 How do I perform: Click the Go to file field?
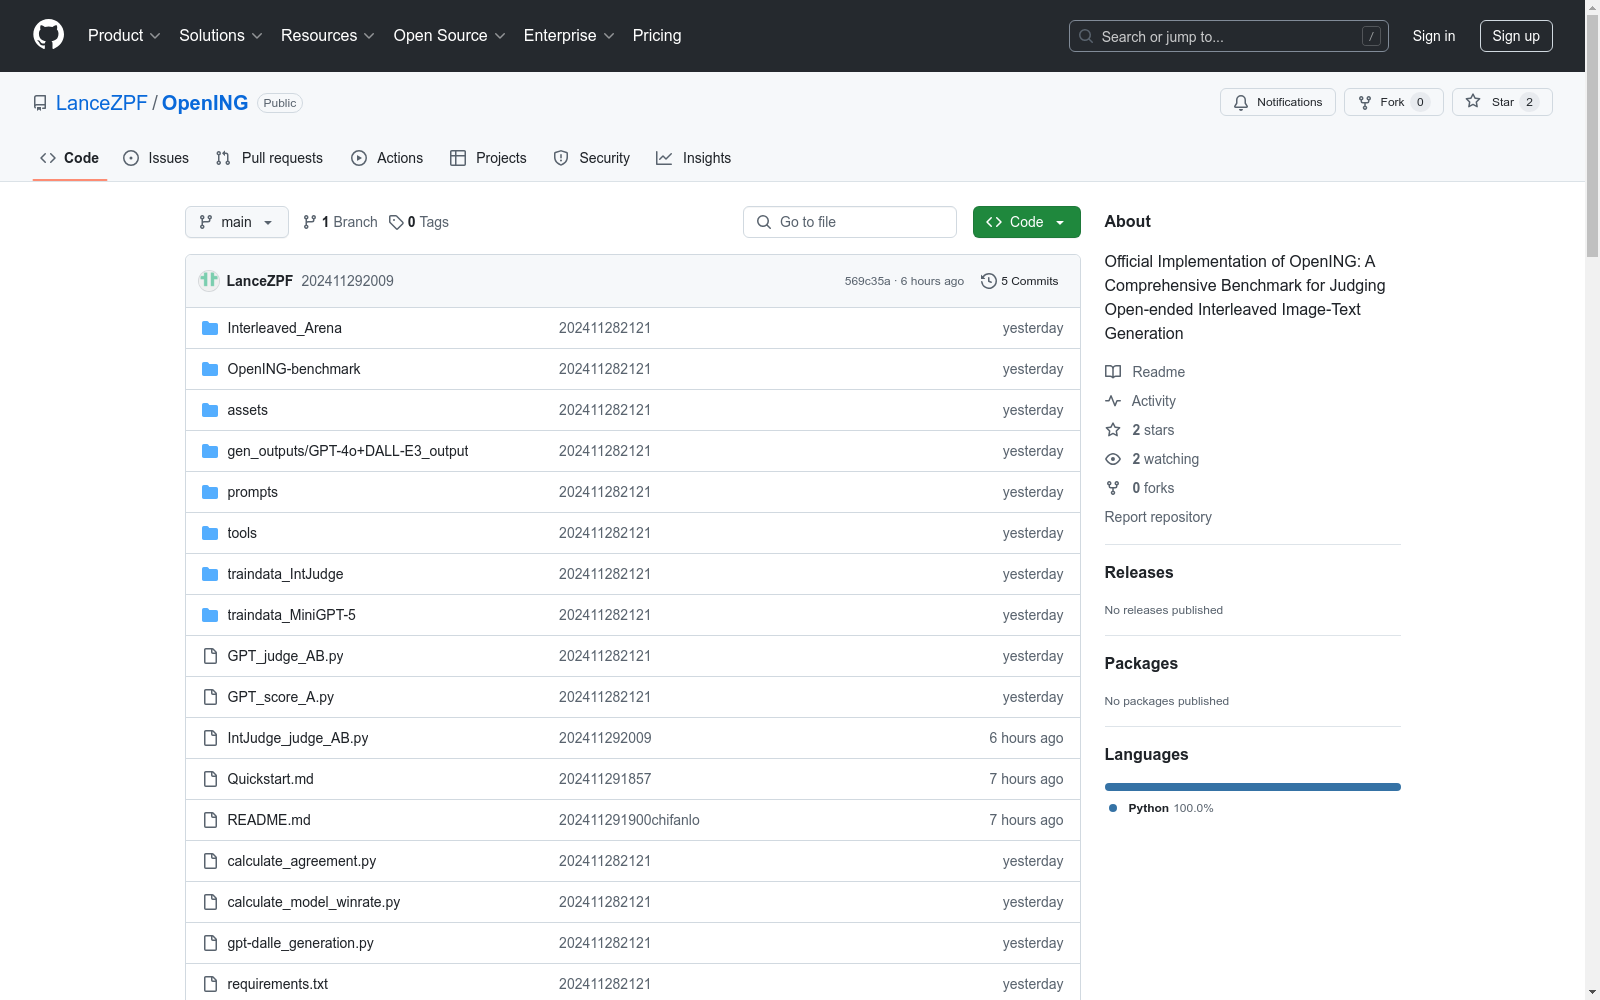click(x=850, y=222)
